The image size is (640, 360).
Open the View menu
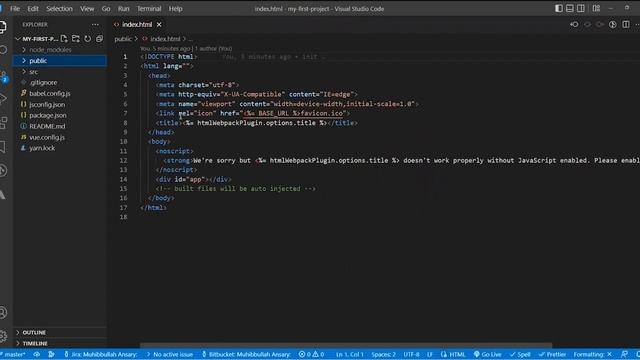(x=87, y=9)
